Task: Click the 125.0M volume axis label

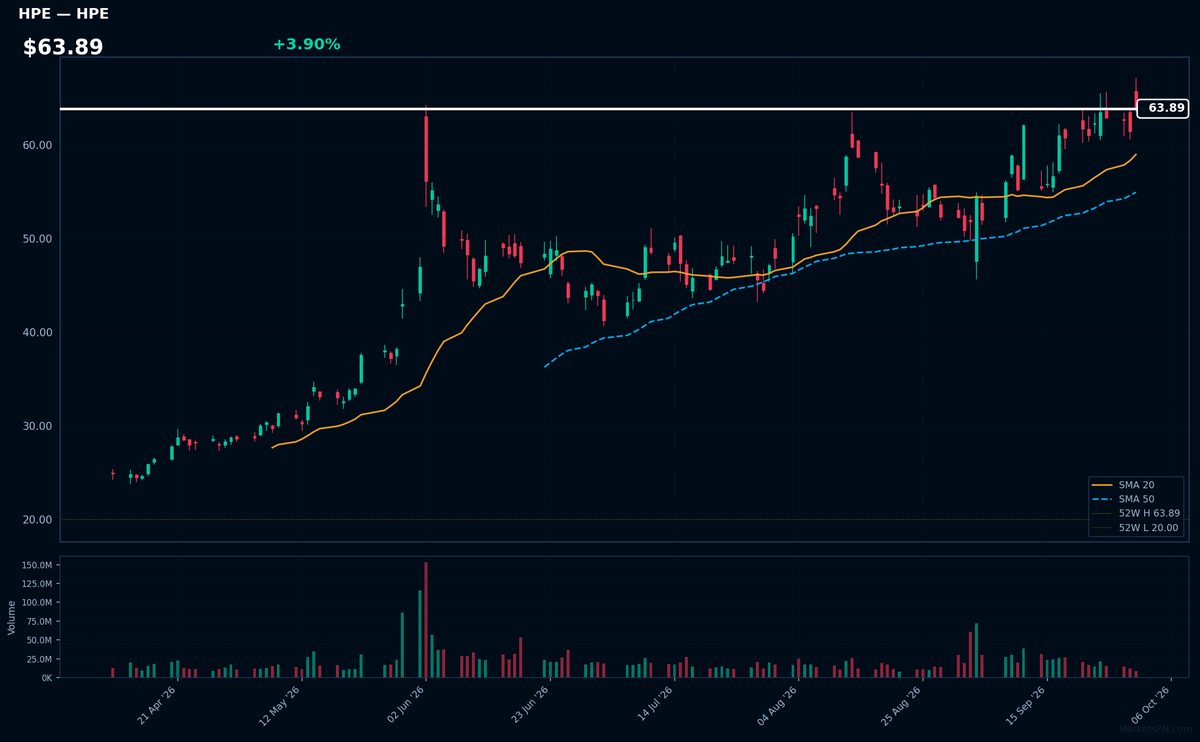Action: (37, 584)
